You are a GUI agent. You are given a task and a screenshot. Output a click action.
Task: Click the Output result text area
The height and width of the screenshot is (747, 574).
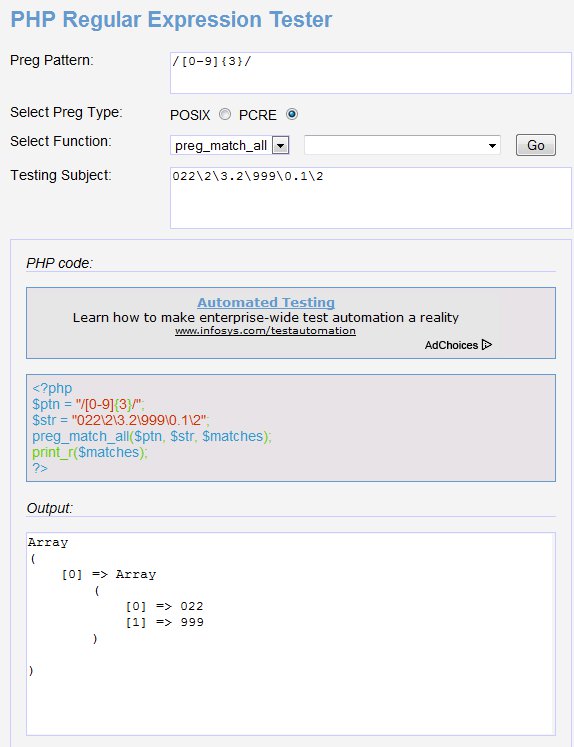coord(291,634)
